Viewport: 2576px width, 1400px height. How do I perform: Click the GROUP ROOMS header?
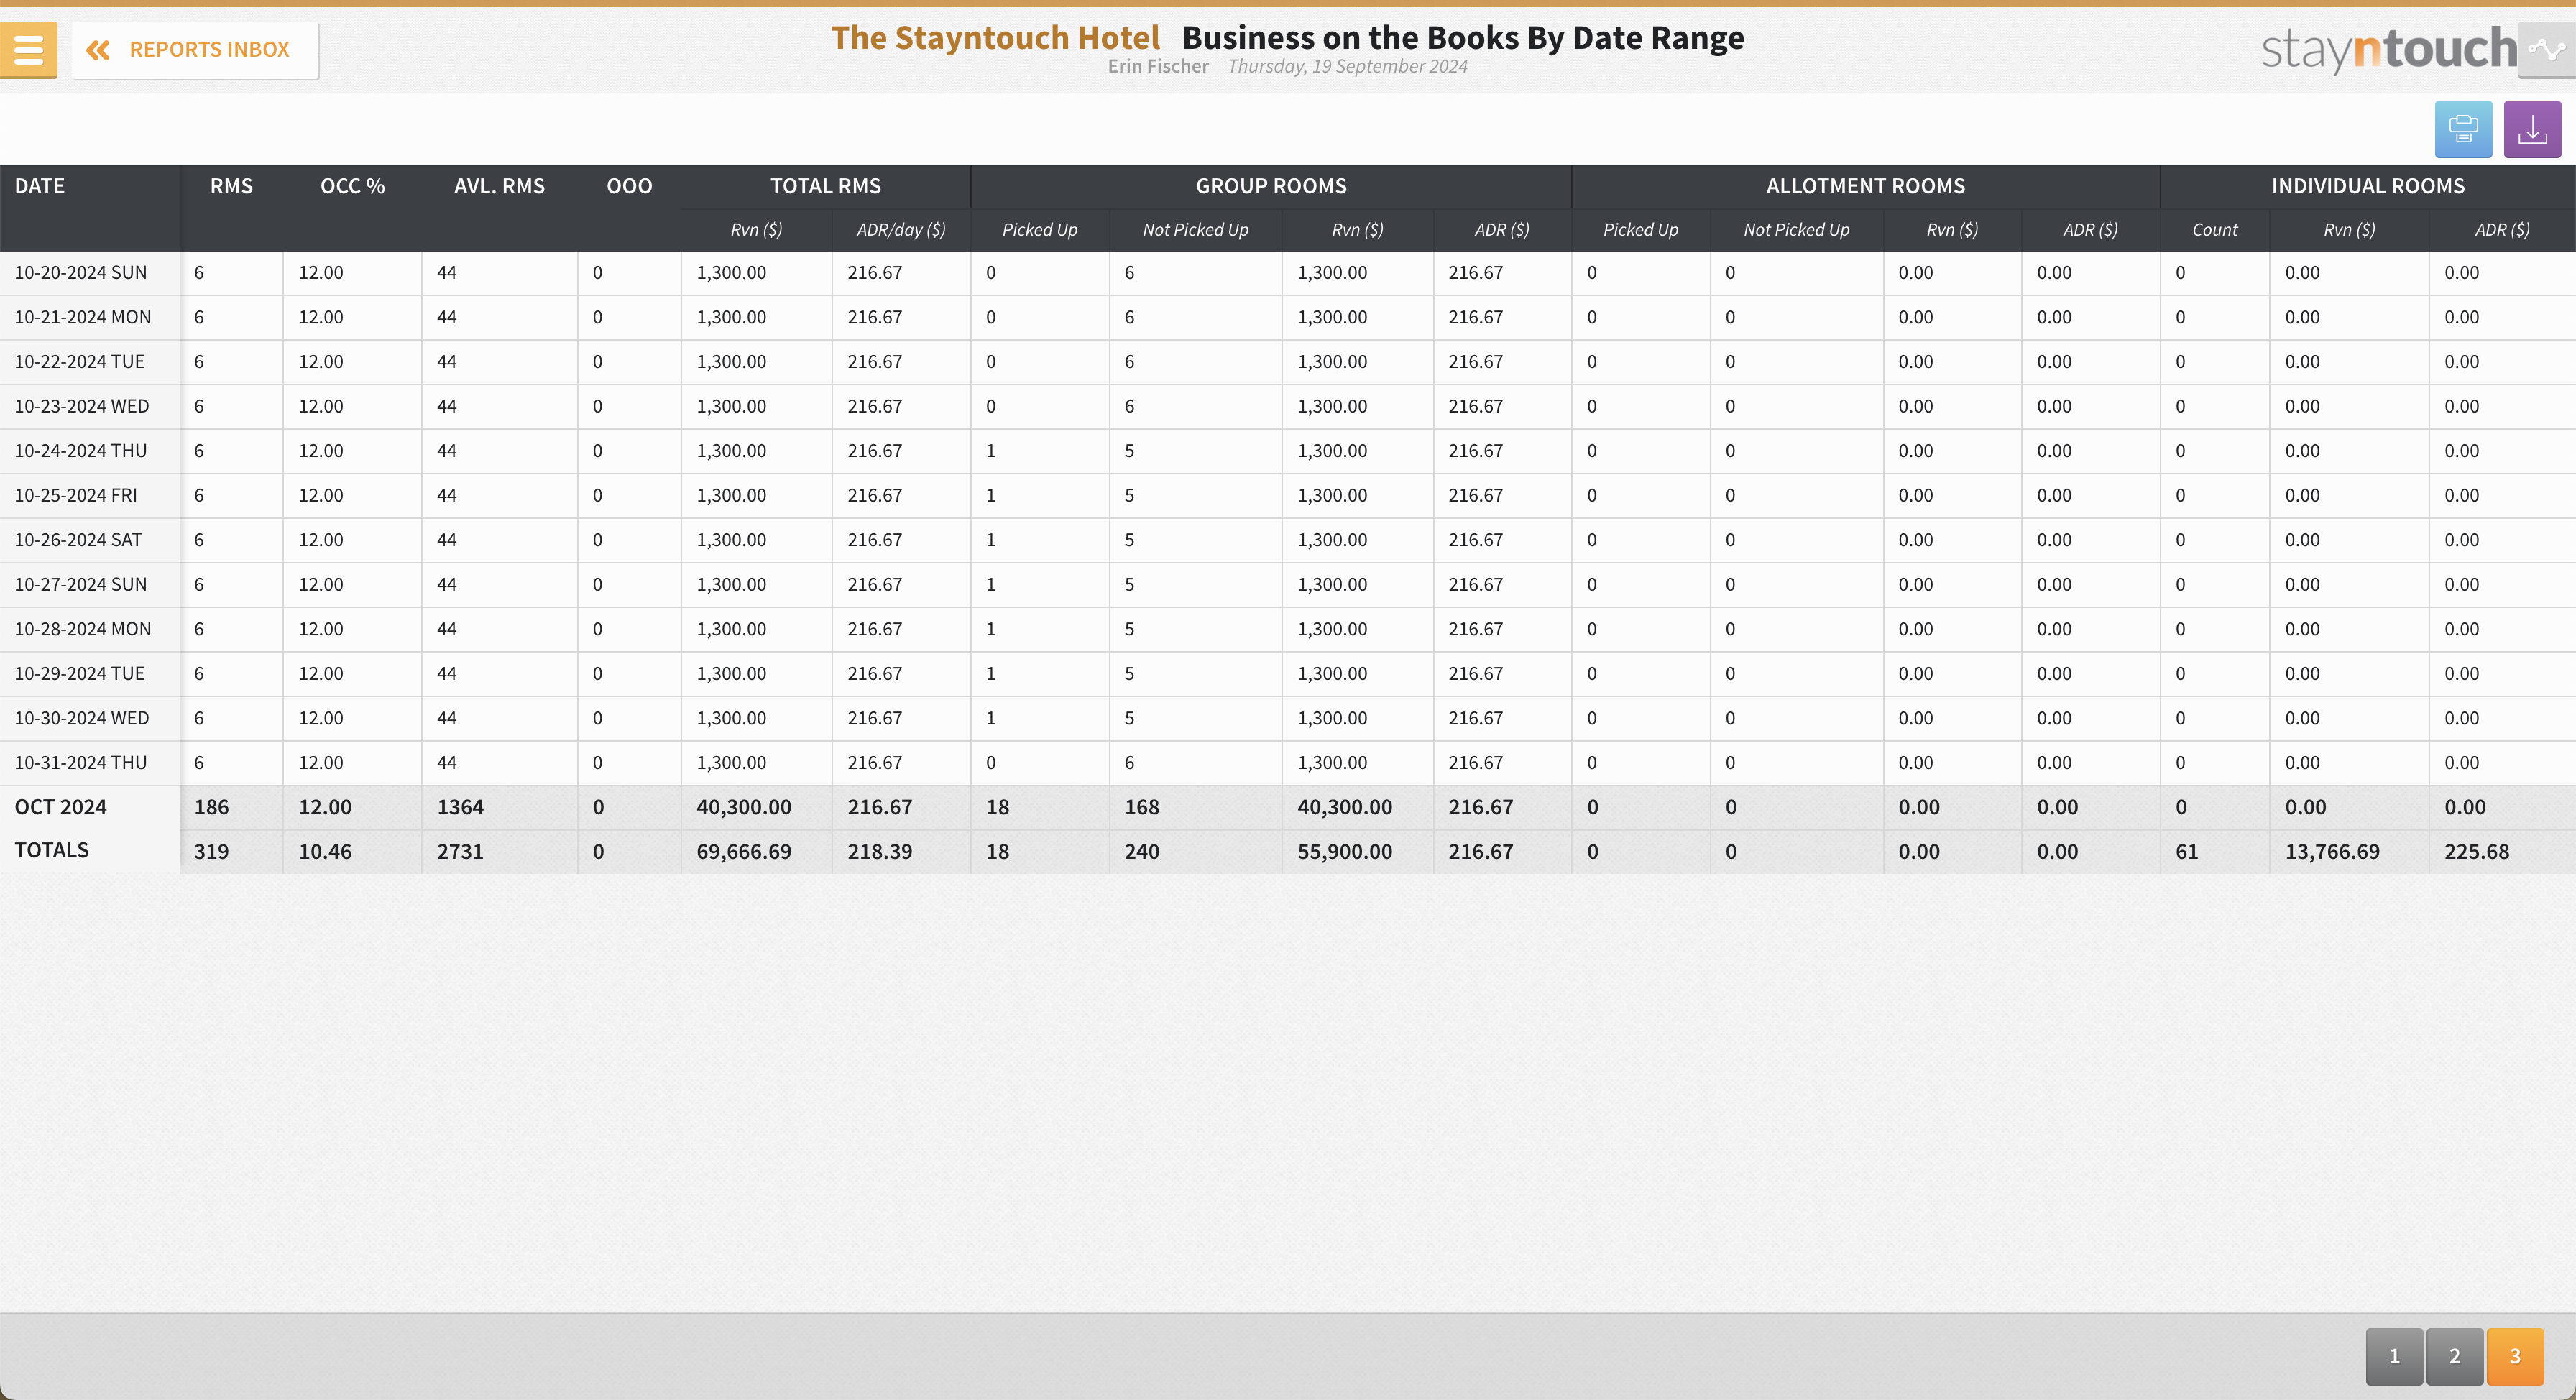(1270, 186)
